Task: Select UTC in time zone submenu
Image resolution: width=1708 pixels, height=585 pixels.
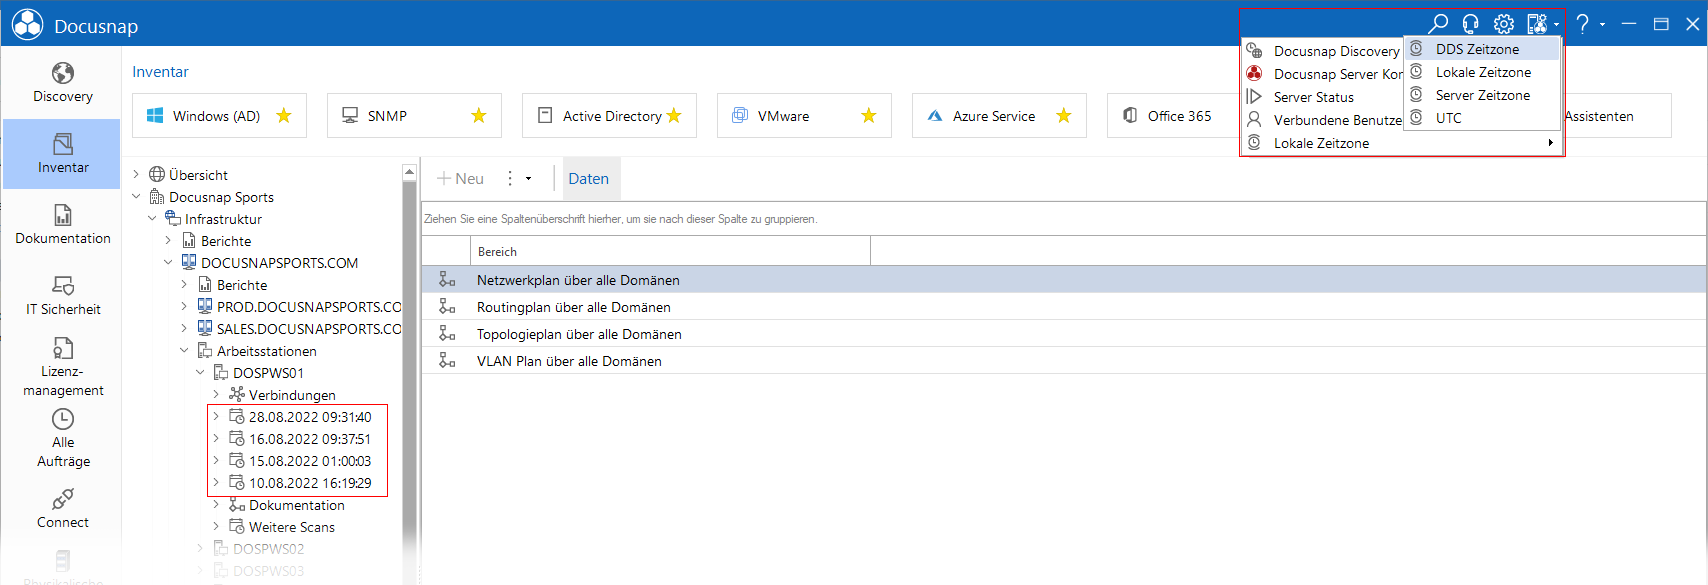Action: tap(1483, 118)
